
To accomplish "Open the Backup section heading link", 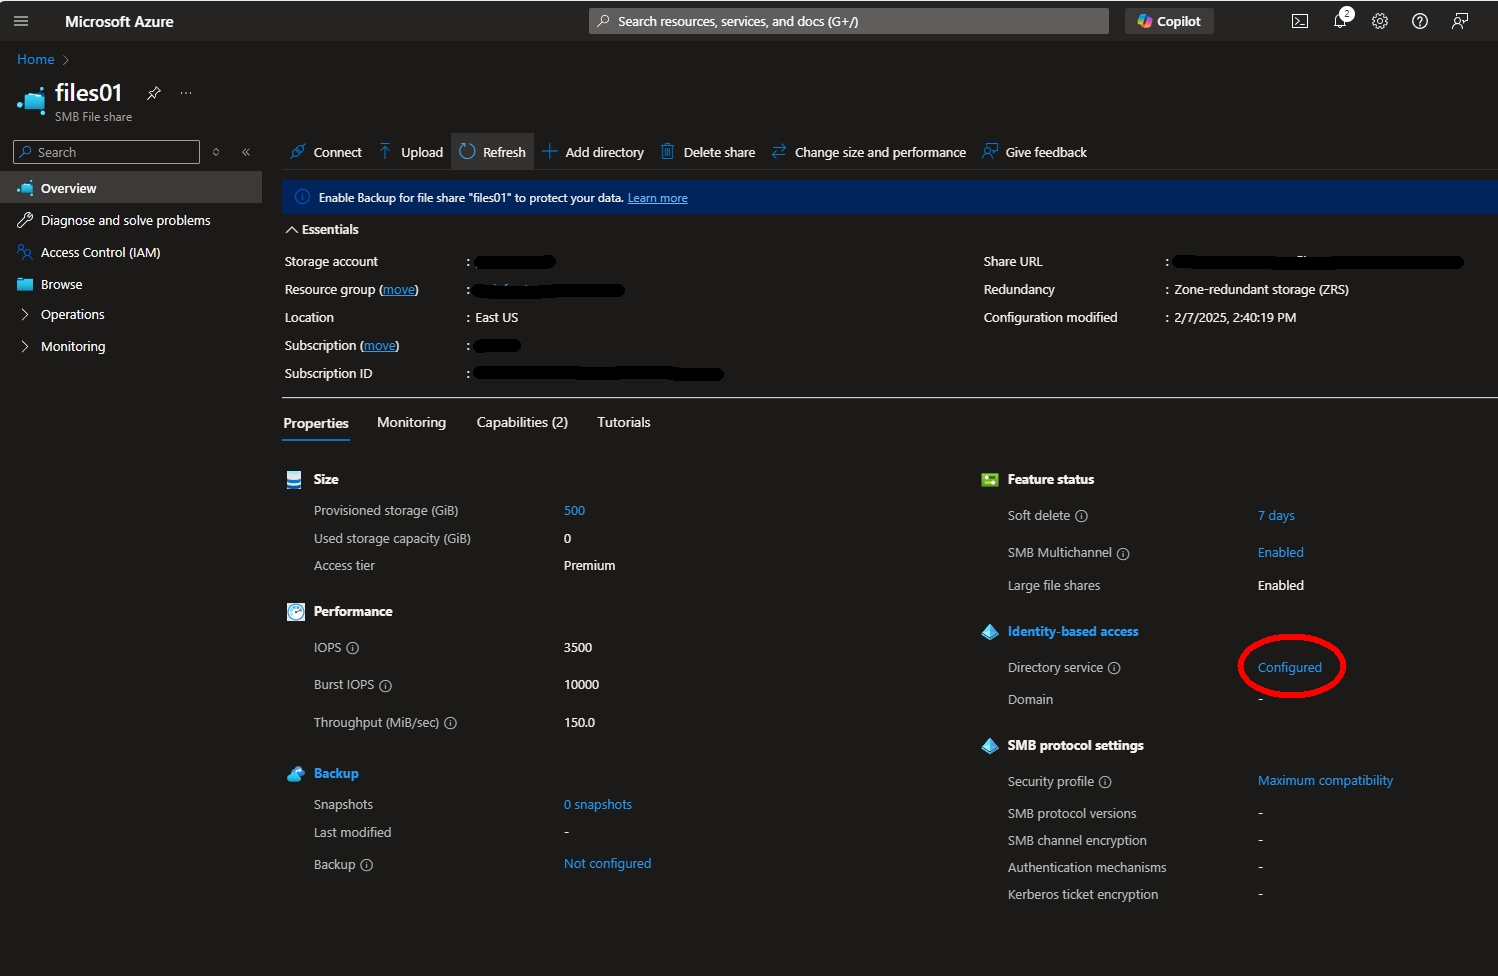I will pyautogui.click(x=336, y=774).
